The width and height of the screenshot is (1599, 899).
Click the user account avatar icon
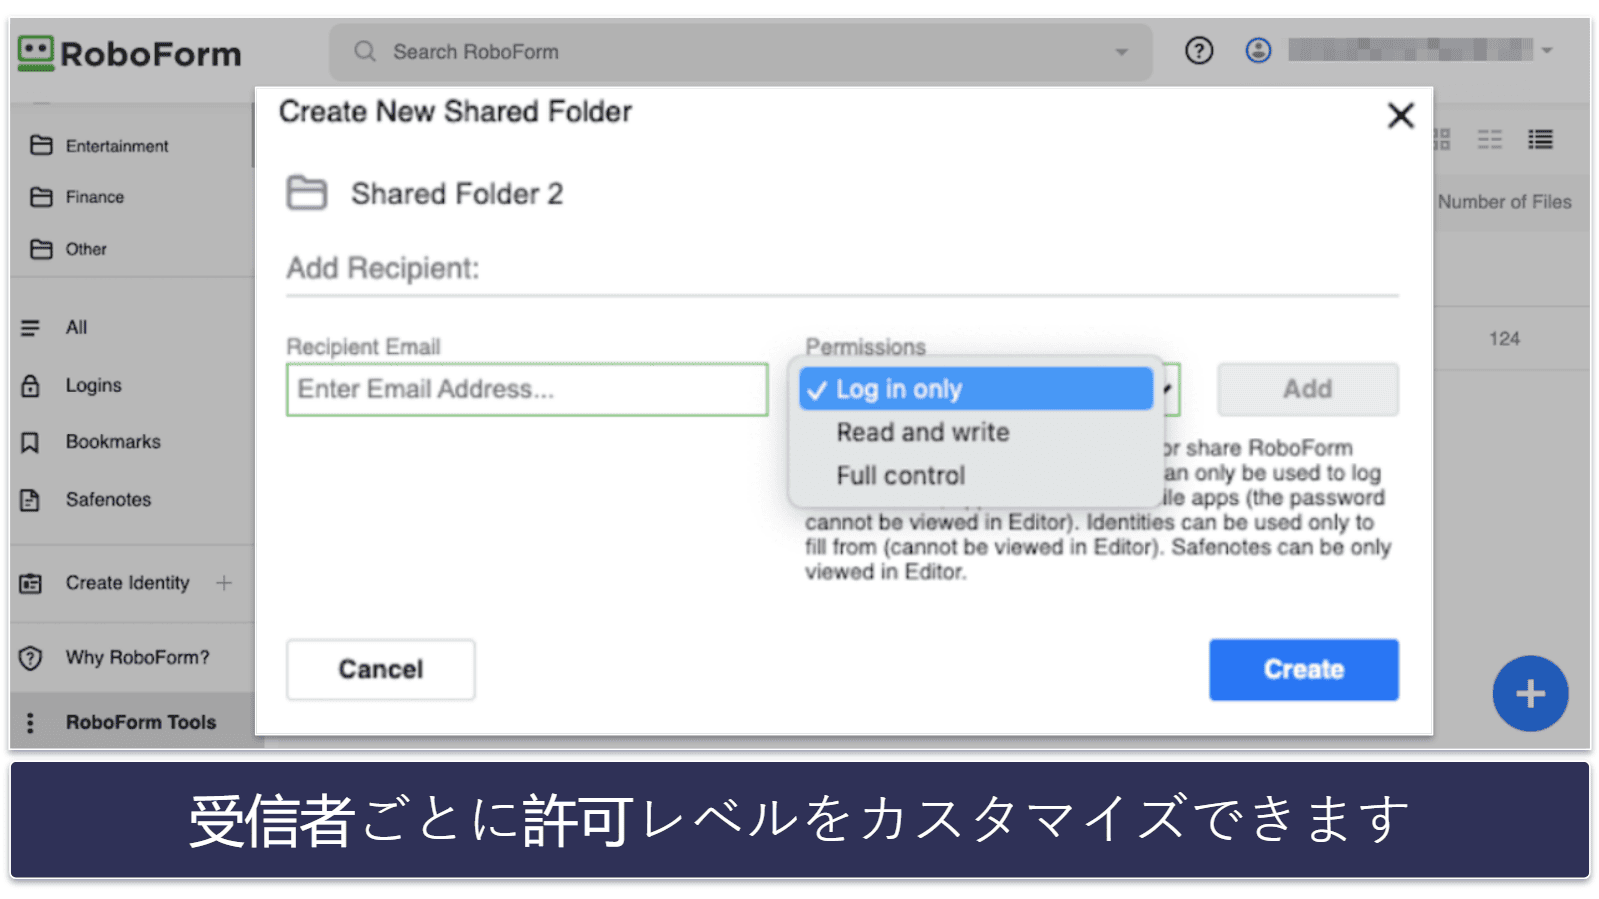(1258, 50)
